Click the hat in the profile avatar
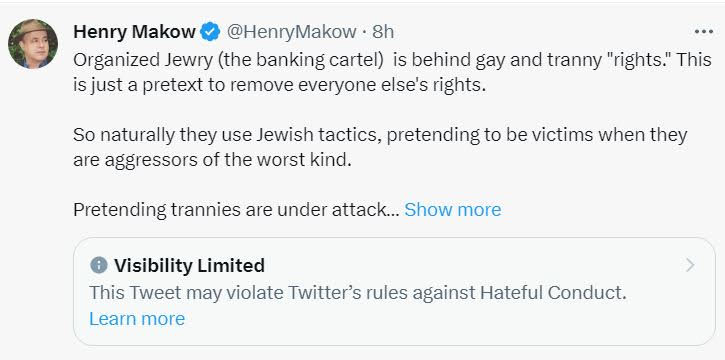725x360 pixels. (31, 30)
